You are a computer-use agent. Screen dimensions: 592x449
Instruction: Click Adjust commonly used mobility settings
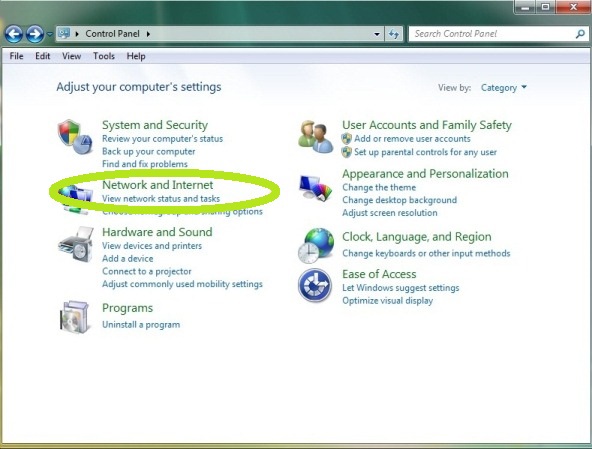[x=182, y=284]
